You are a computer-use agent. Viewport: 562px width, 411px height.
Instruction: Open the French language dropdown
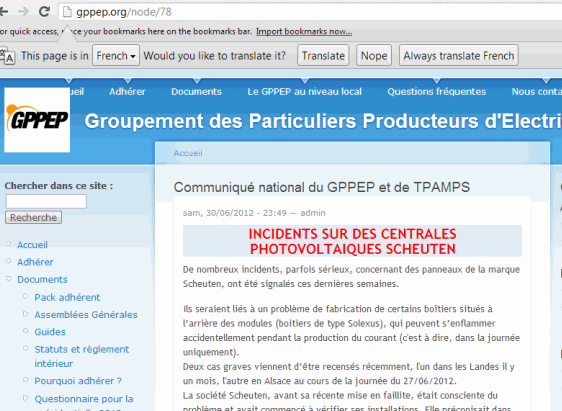click(x=116, y=56)
